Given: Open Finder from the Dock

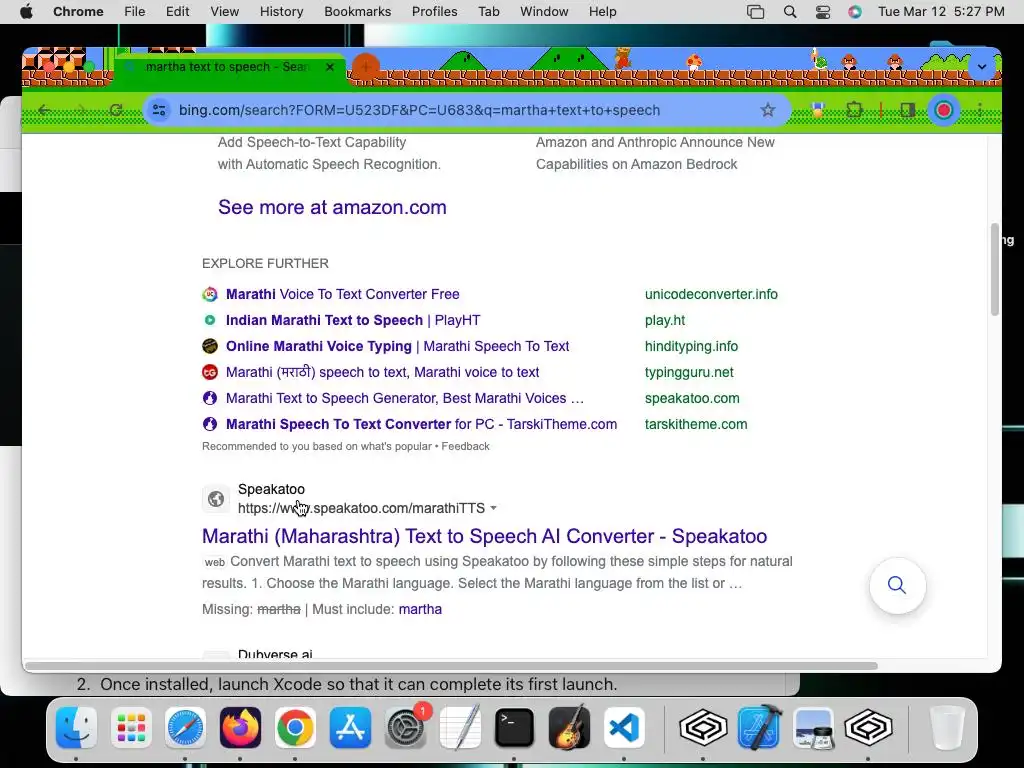Looking at the screenshot, I should [x=76, y=727].
